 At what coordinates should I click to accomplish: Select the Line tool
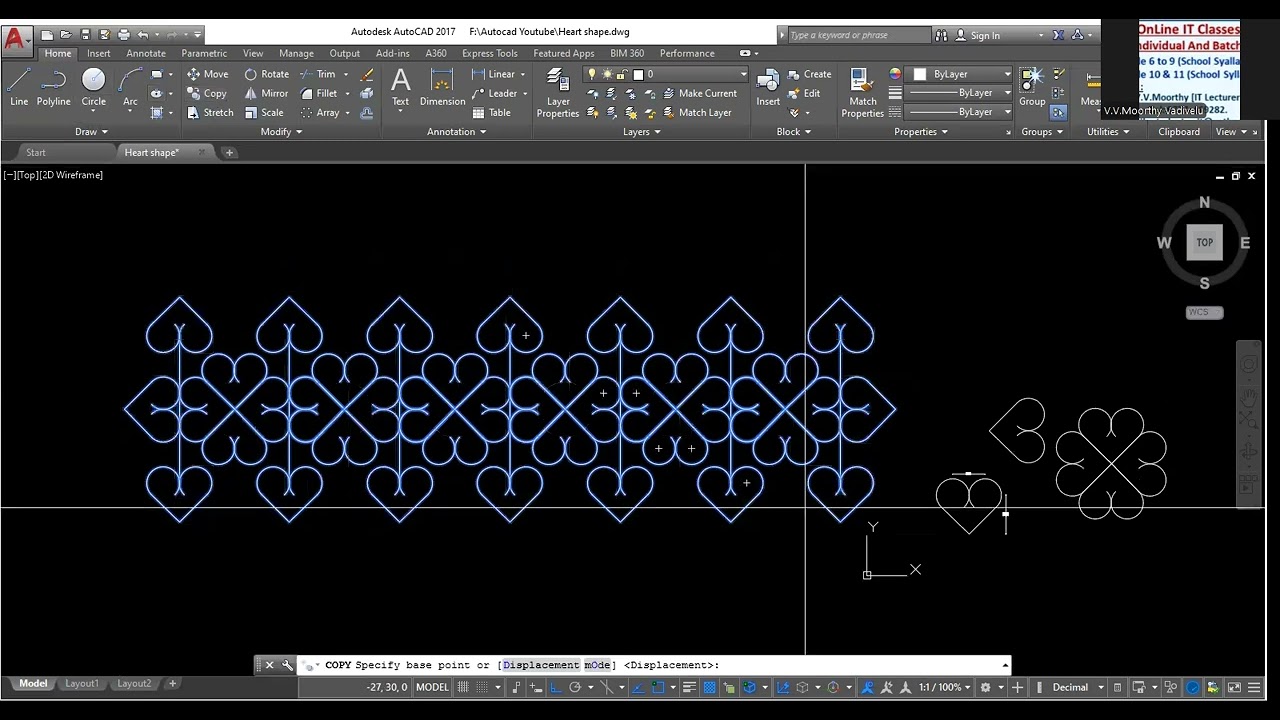pos(19,88)
